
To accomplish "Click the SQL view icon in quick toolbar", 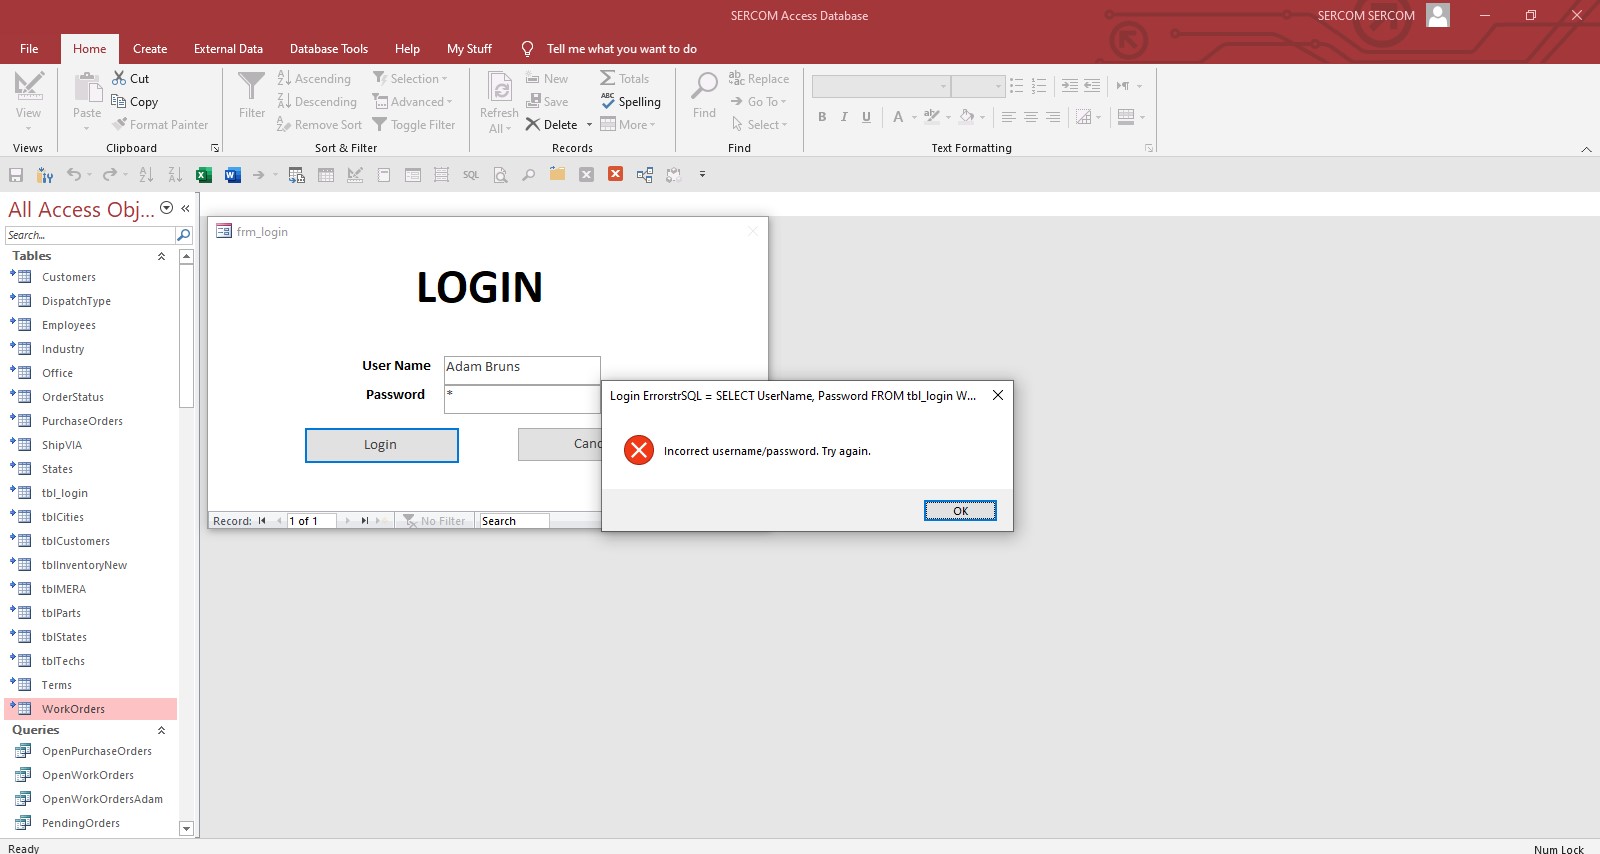I will [471, 175].
